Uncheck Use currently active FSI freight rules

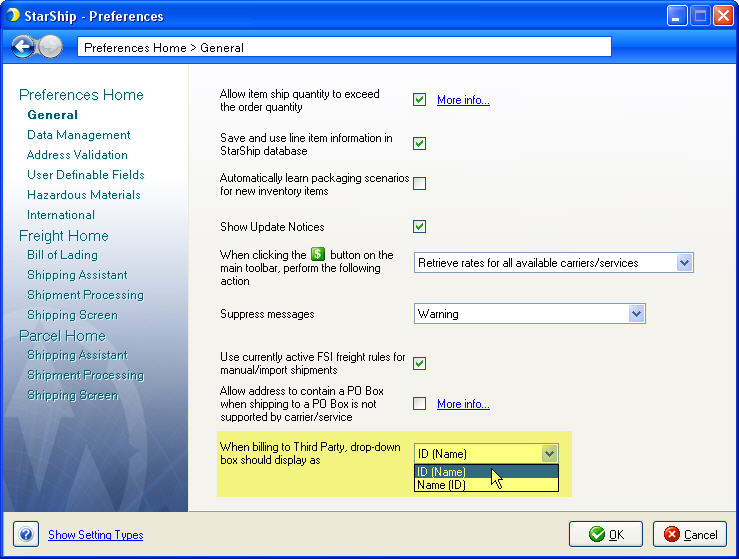coord(419,363)
